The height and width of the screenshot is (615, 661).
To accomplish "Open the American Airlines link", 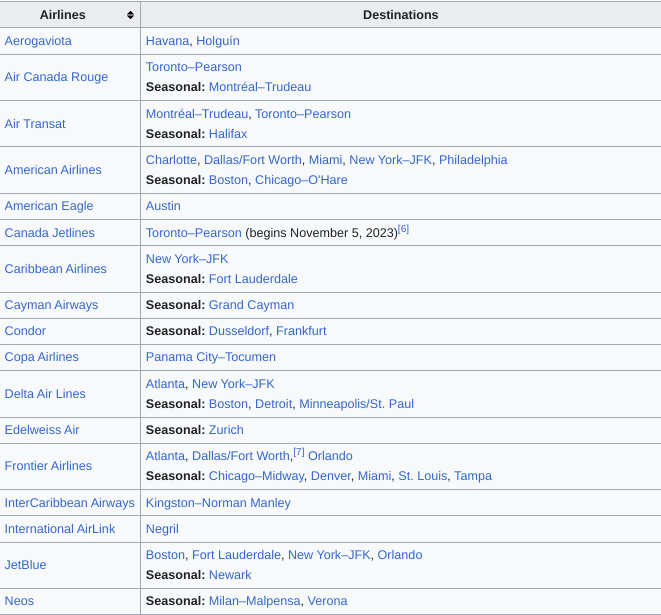I will (x=53, y=170).
